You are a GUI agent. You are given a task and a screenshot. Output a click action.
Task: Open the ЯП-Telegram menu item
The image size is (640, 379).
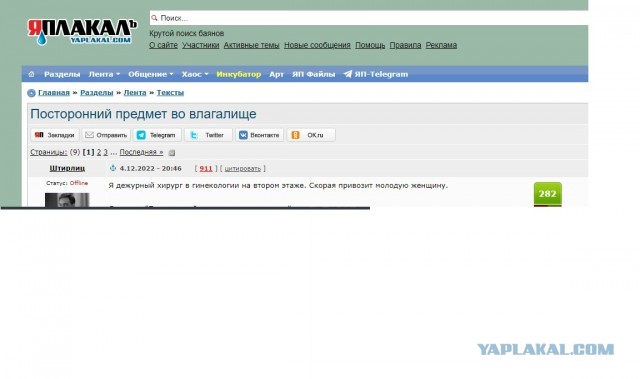coord(376,74)
